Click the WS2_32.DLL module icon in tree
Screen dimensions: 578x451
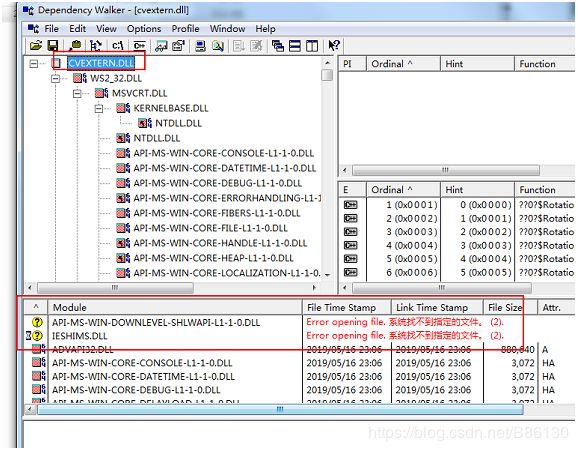tap(80, 78)
